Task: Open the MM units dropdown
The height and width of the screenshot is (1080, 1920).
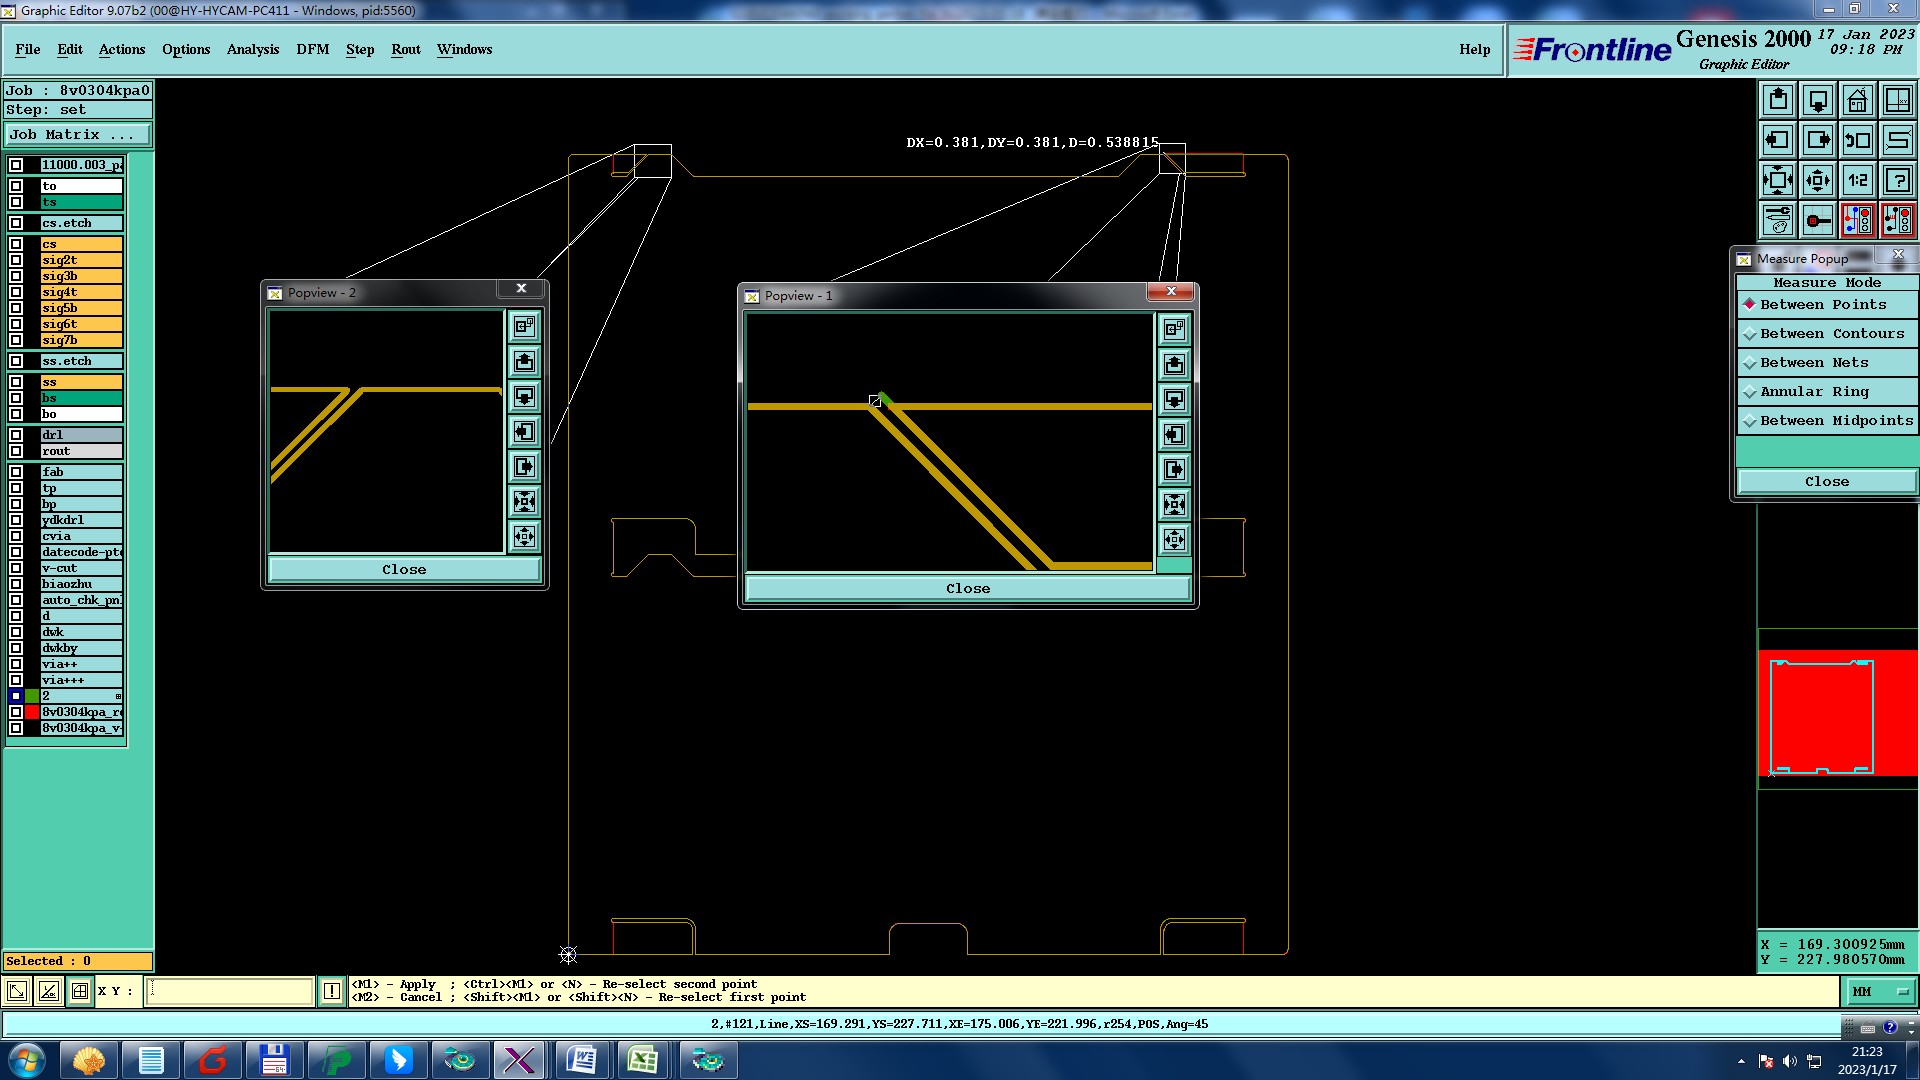Action: point(1880,992)
